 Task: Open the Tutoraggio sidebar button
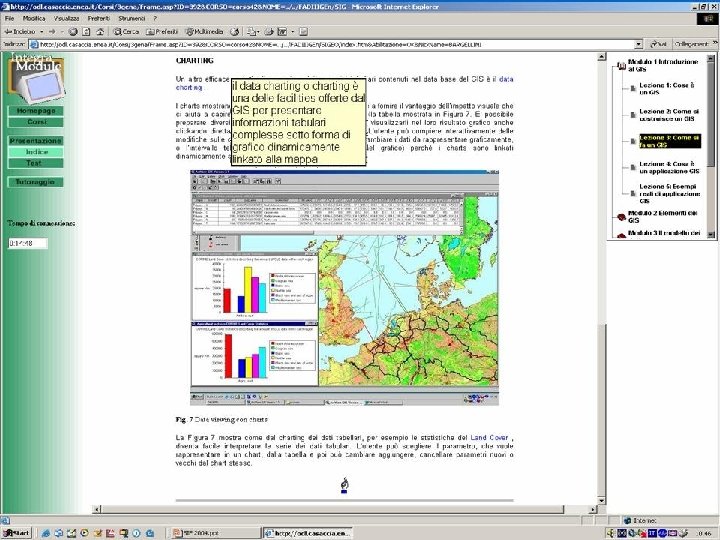(x=34, y=183)
